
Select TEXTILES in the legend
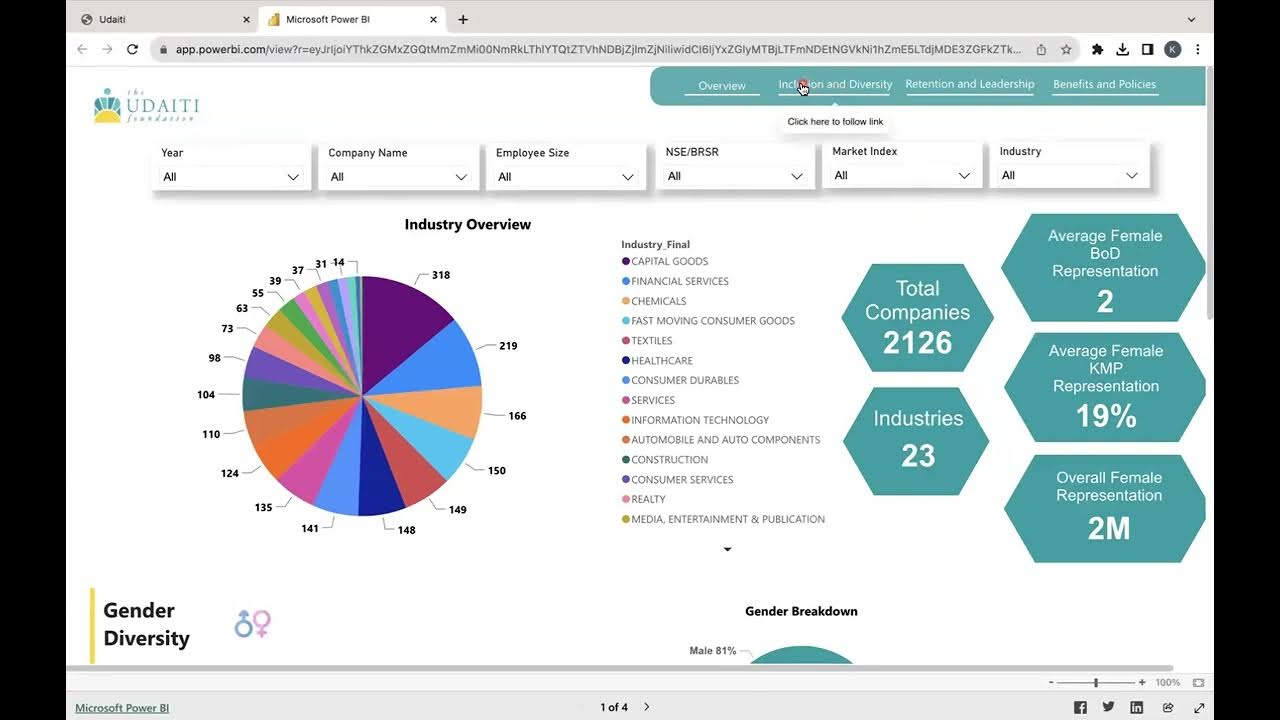[651, 341]
